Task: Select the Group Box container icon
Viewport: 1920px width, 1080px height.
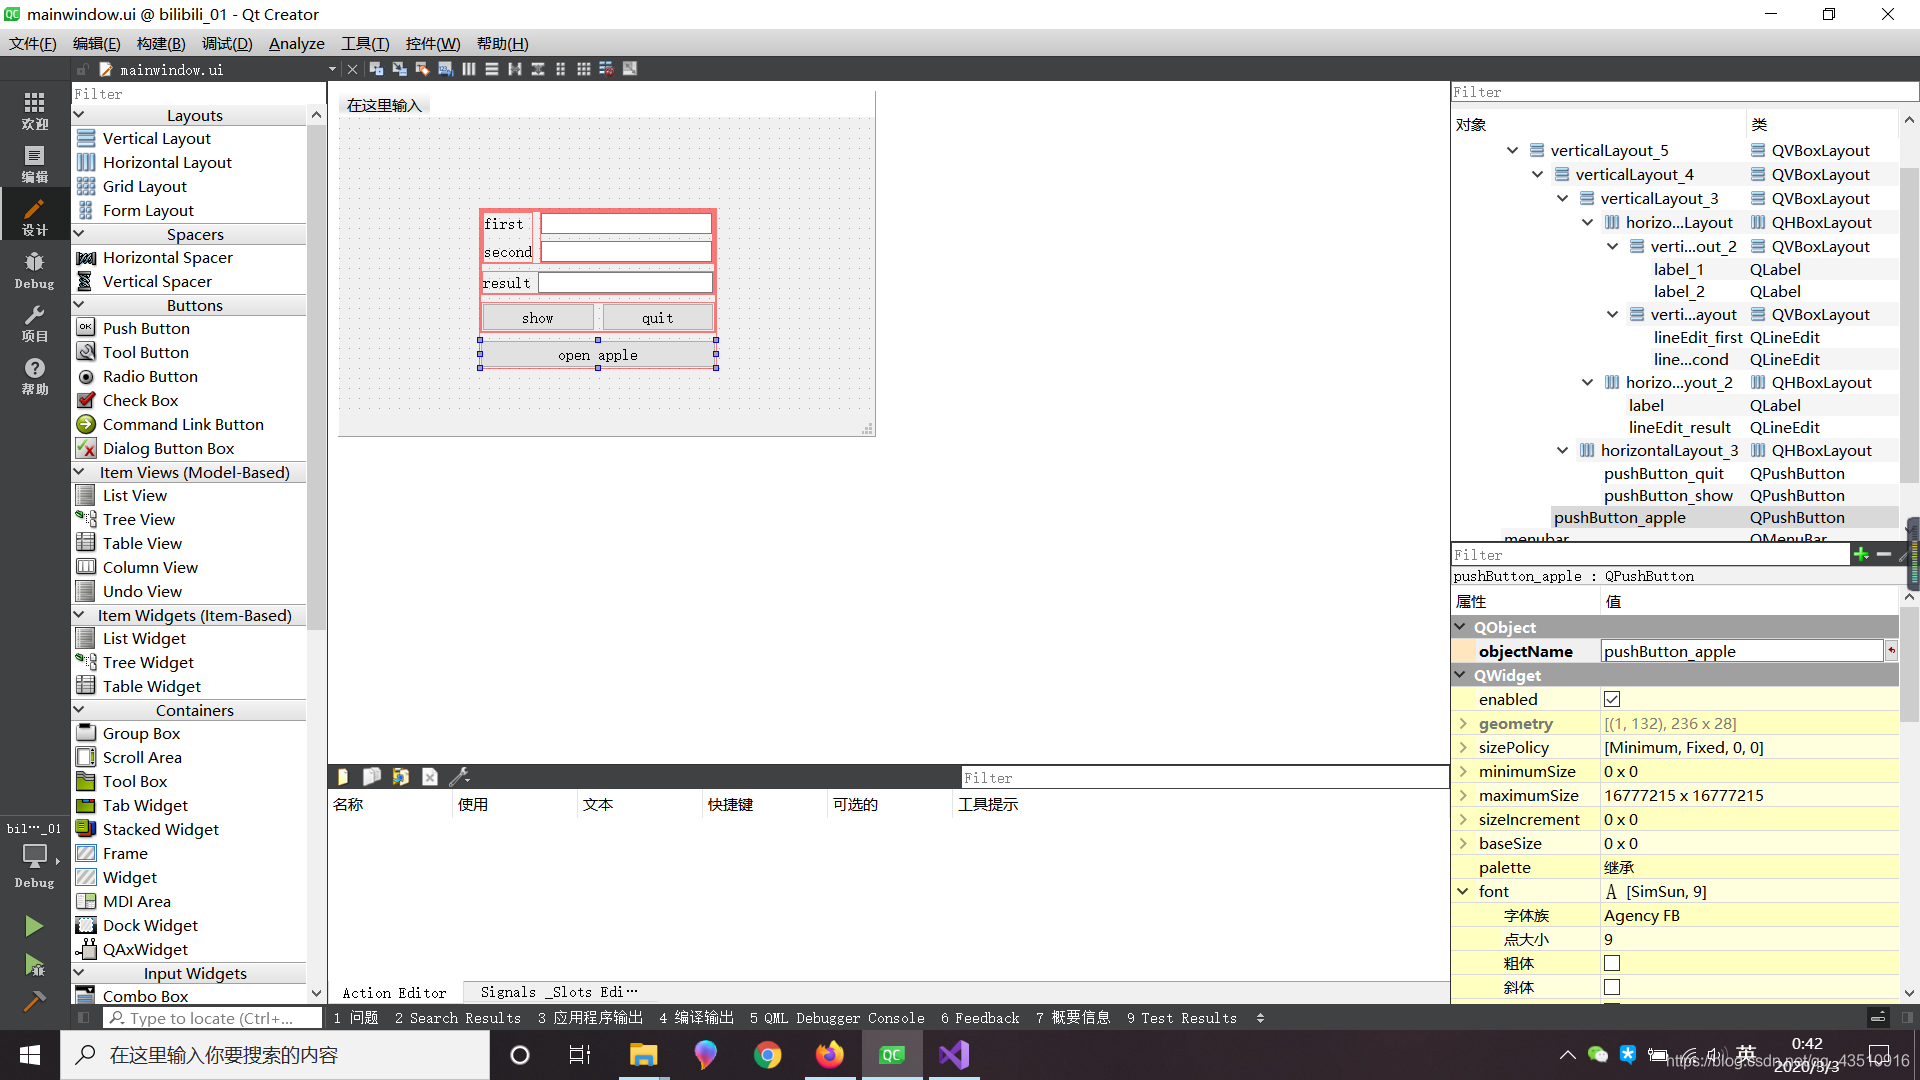Action: click(x=86, y=732)
